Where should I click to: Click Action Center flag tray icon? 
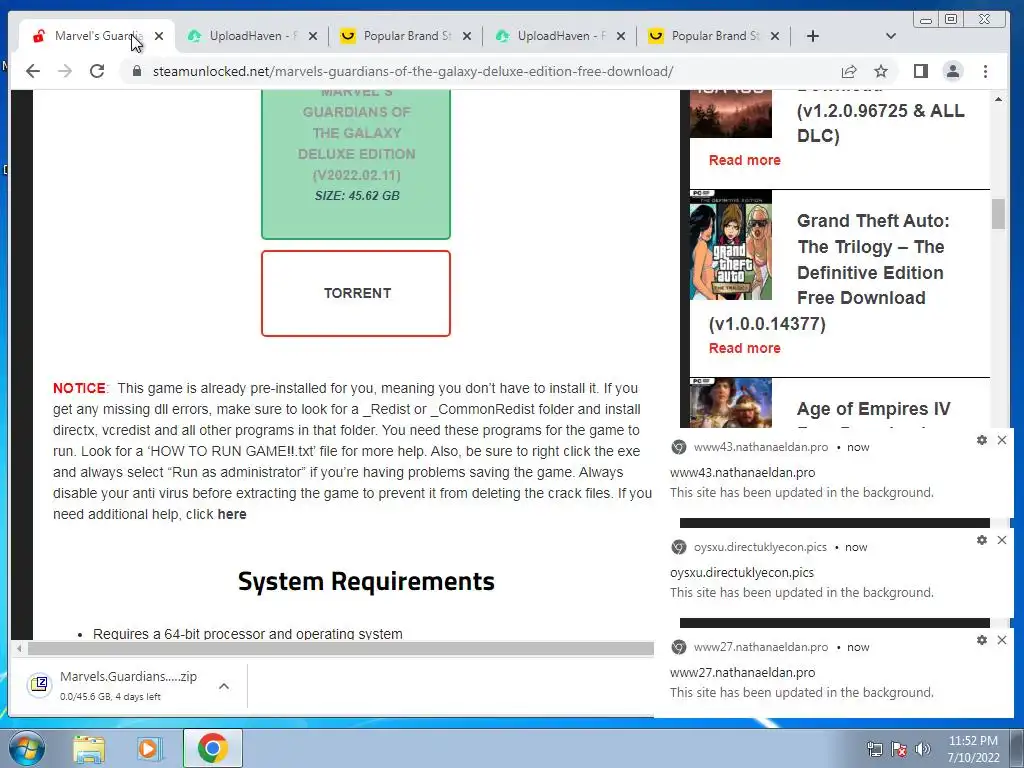[899, 749]
